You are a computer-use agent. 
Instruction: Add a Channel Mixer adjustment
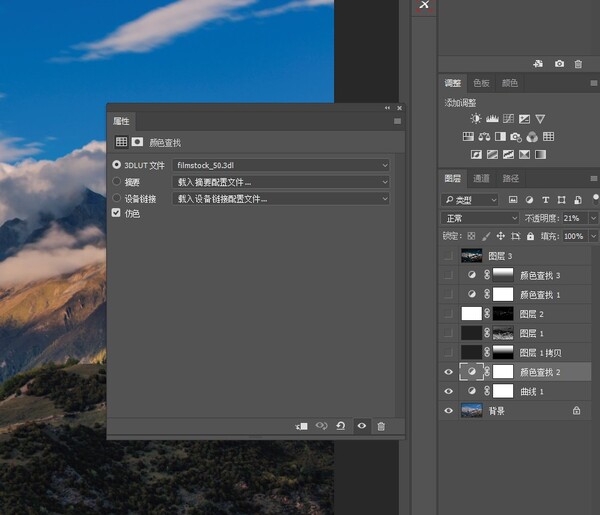coord(532,137)
